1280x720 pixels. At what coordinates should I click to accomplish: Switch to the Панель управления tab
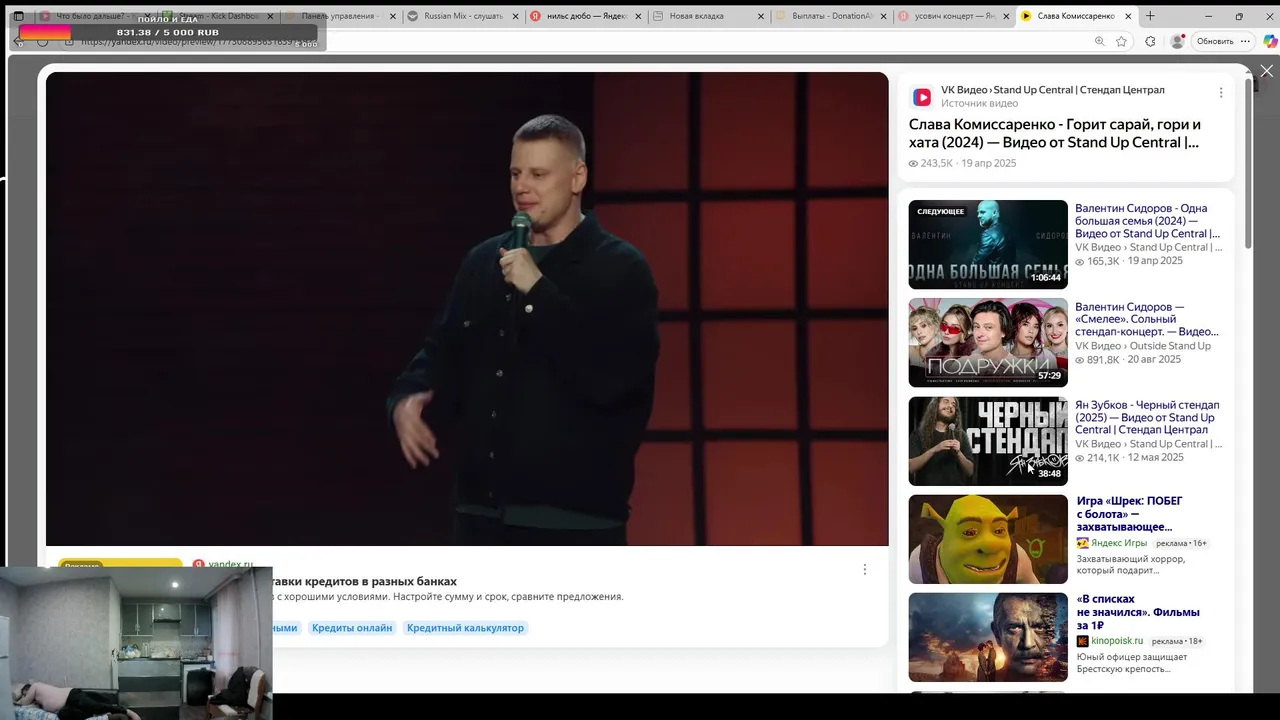338,16
